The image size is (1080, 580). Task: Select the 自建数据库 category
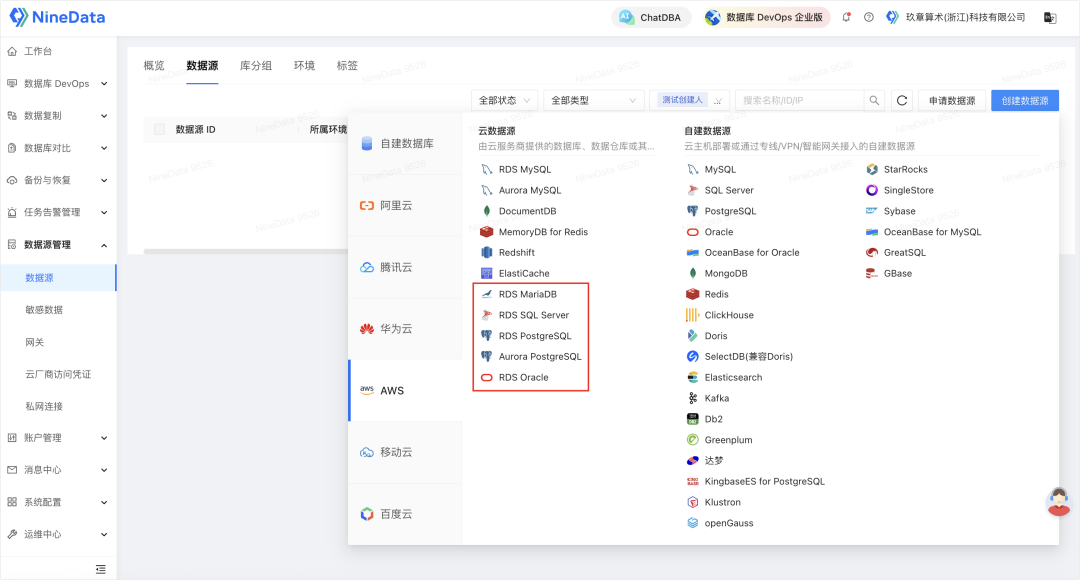click(x=405, y=143)
